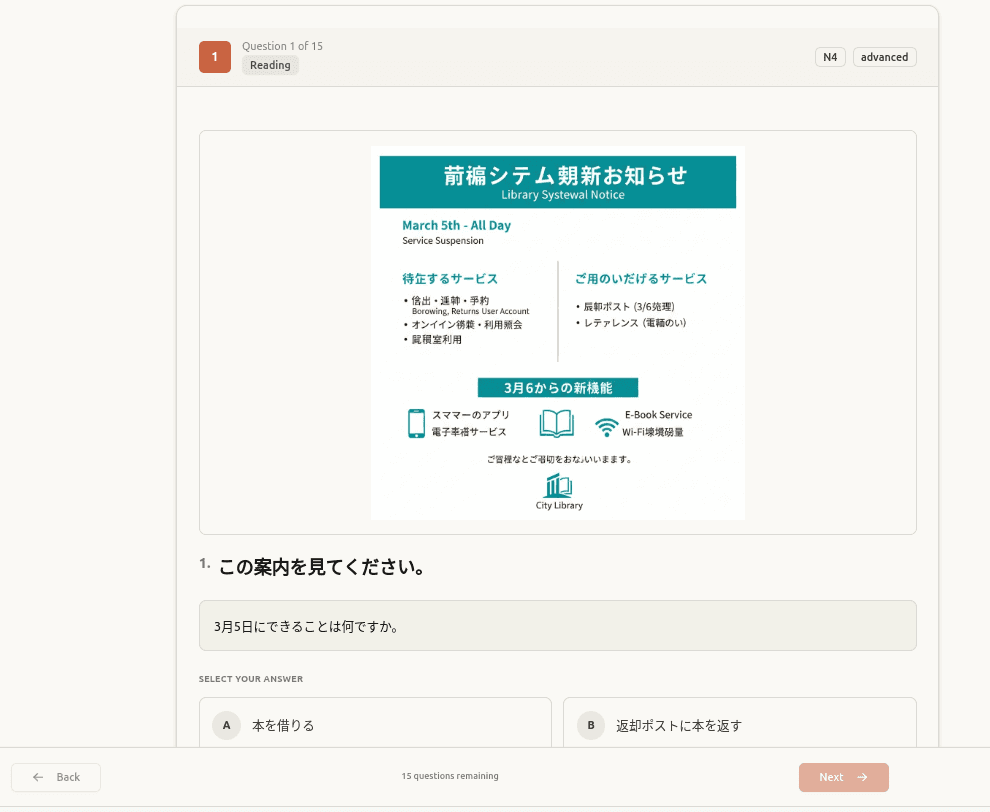990x812 pixels.
Task: Choose answer B 返却ポストに本を返す
Action: (739, 724)
